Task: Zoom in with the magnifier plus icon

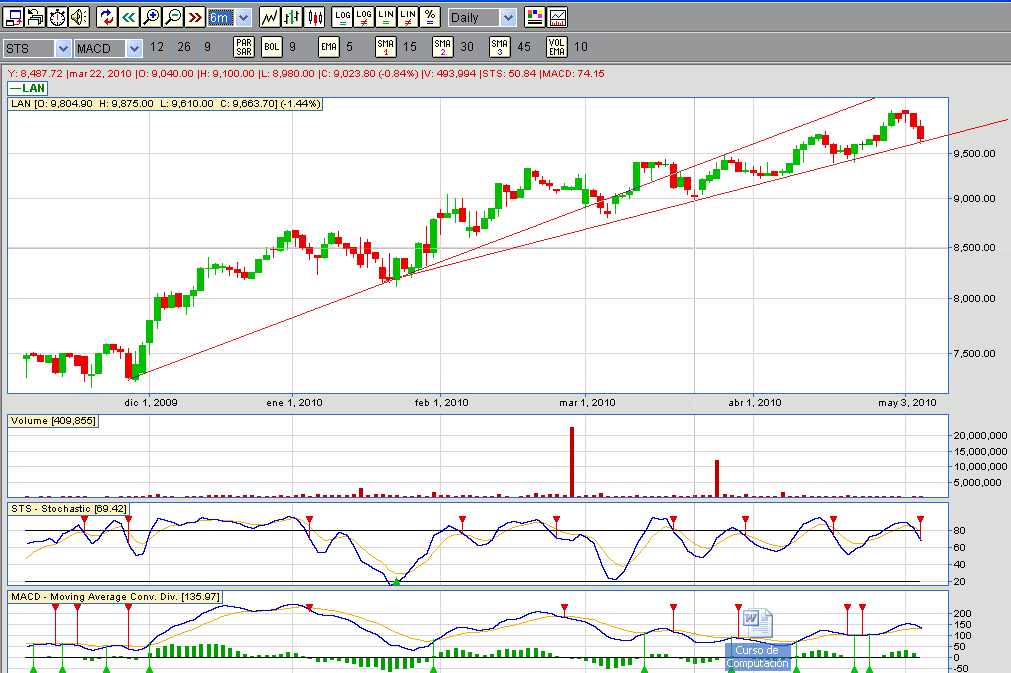Action: (151, 17)
